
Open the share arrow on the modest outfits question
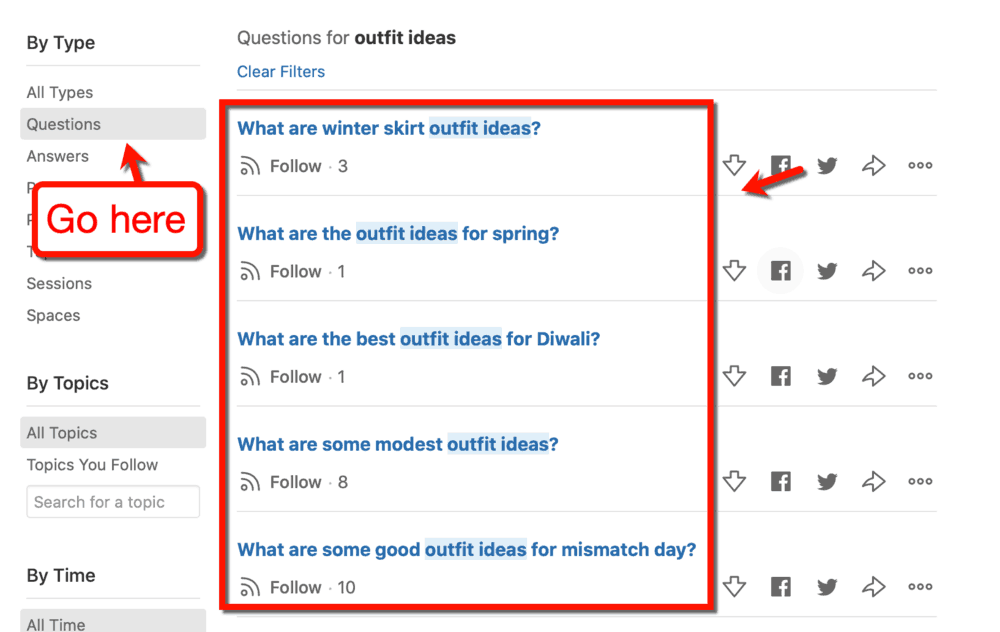(873, 481)
